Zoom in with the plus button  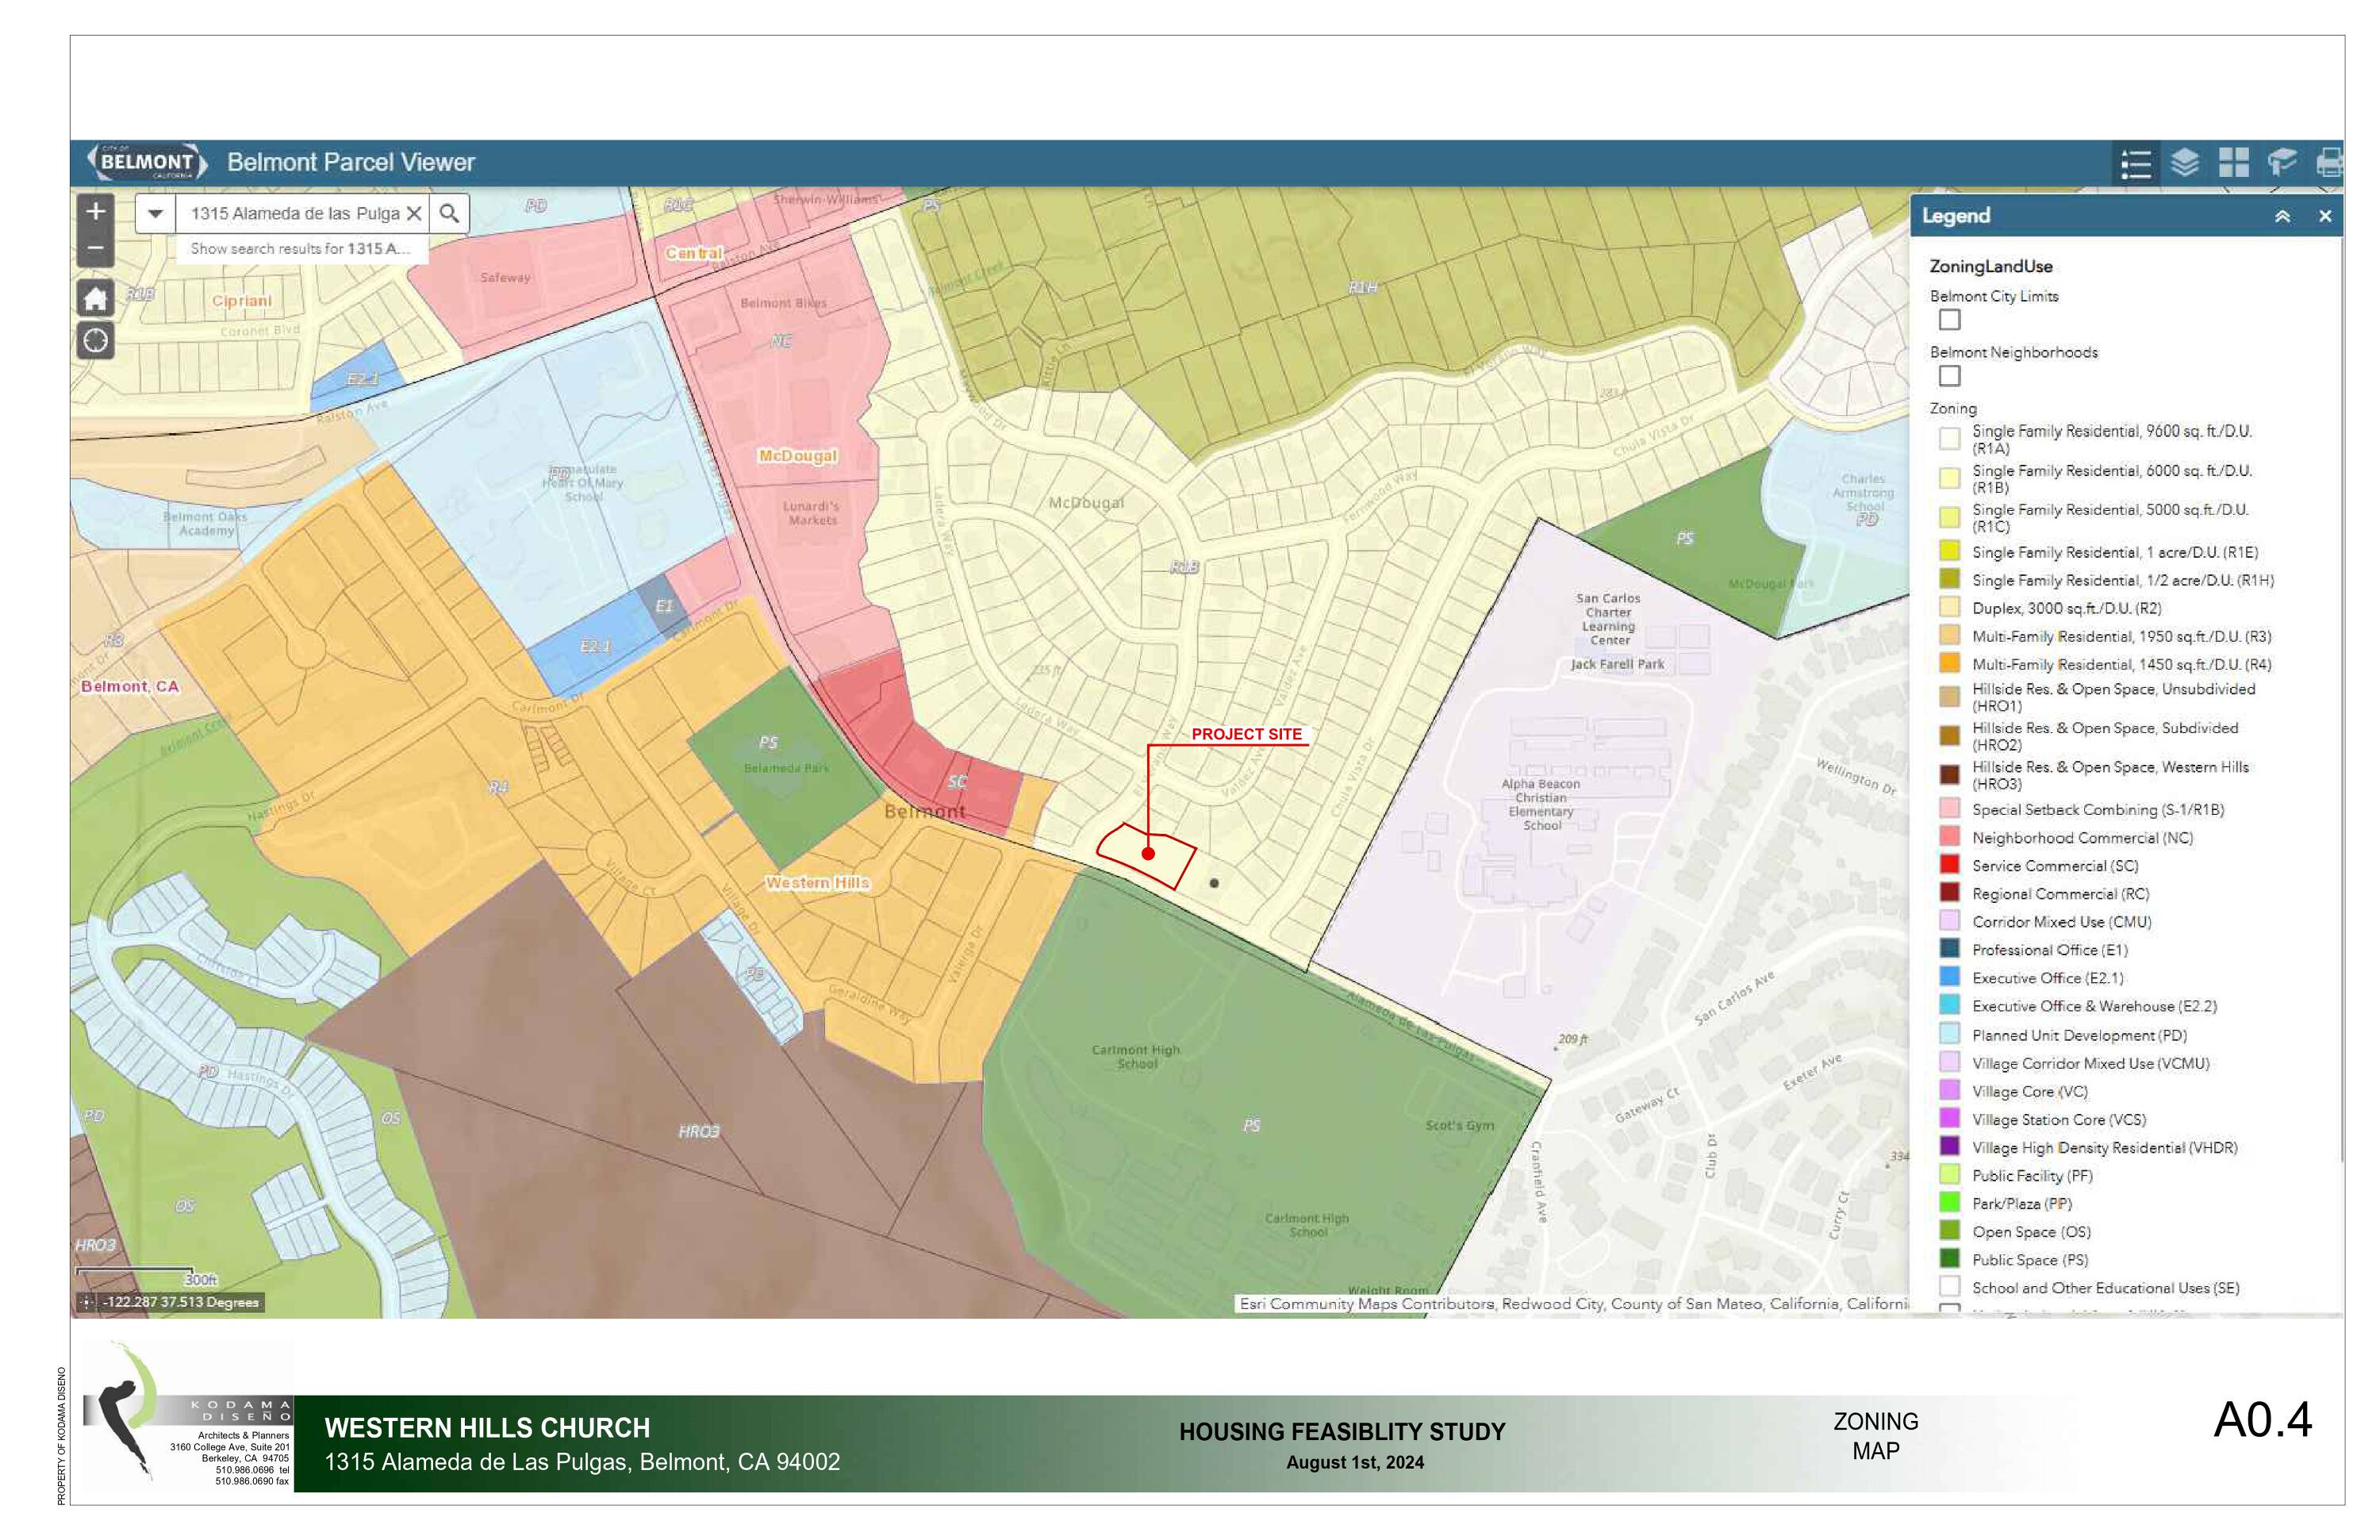click(96, 211)
